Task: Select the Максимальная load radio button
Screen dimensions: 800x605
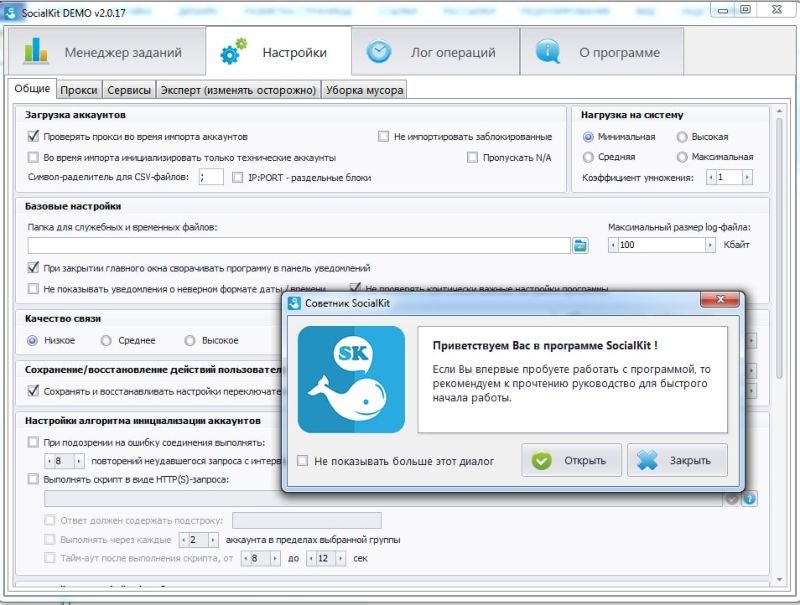Action: coord(682,157)
